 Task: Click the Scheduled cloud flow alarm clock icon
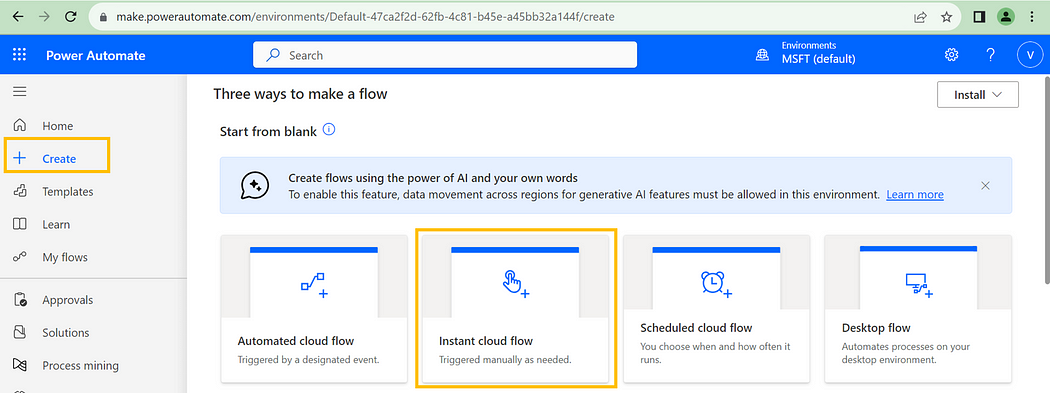pos(716,283)
